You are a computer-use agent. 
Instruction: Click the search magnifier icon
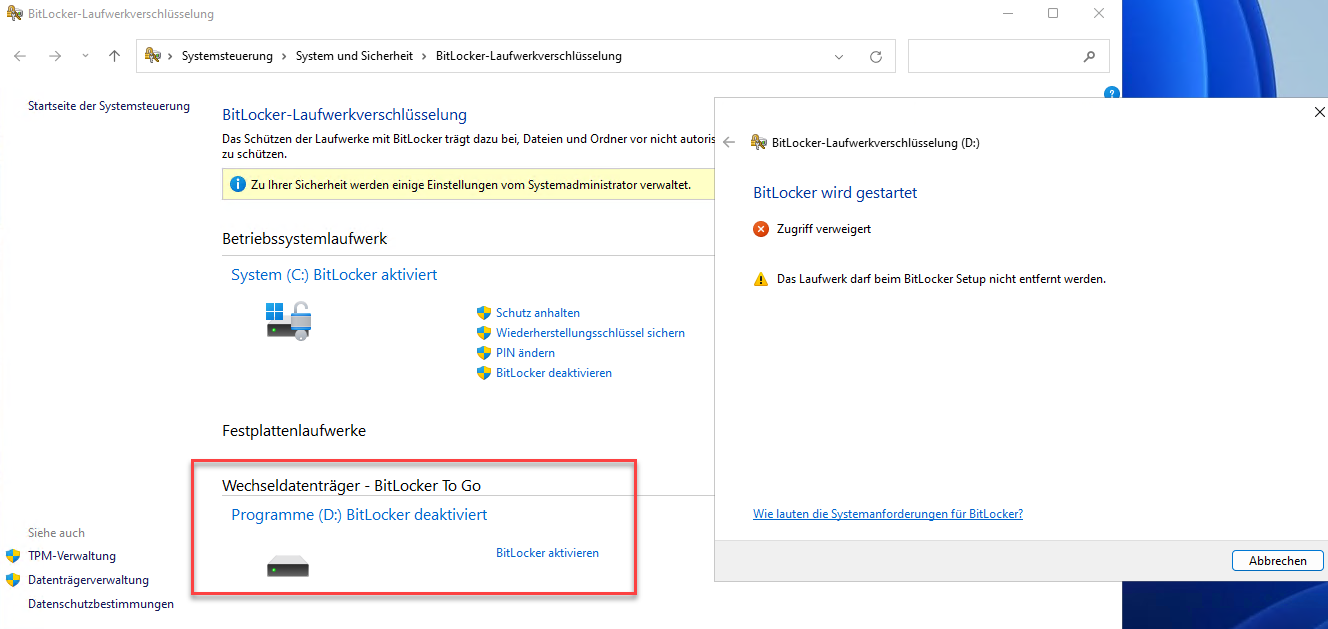point(1089,57)
